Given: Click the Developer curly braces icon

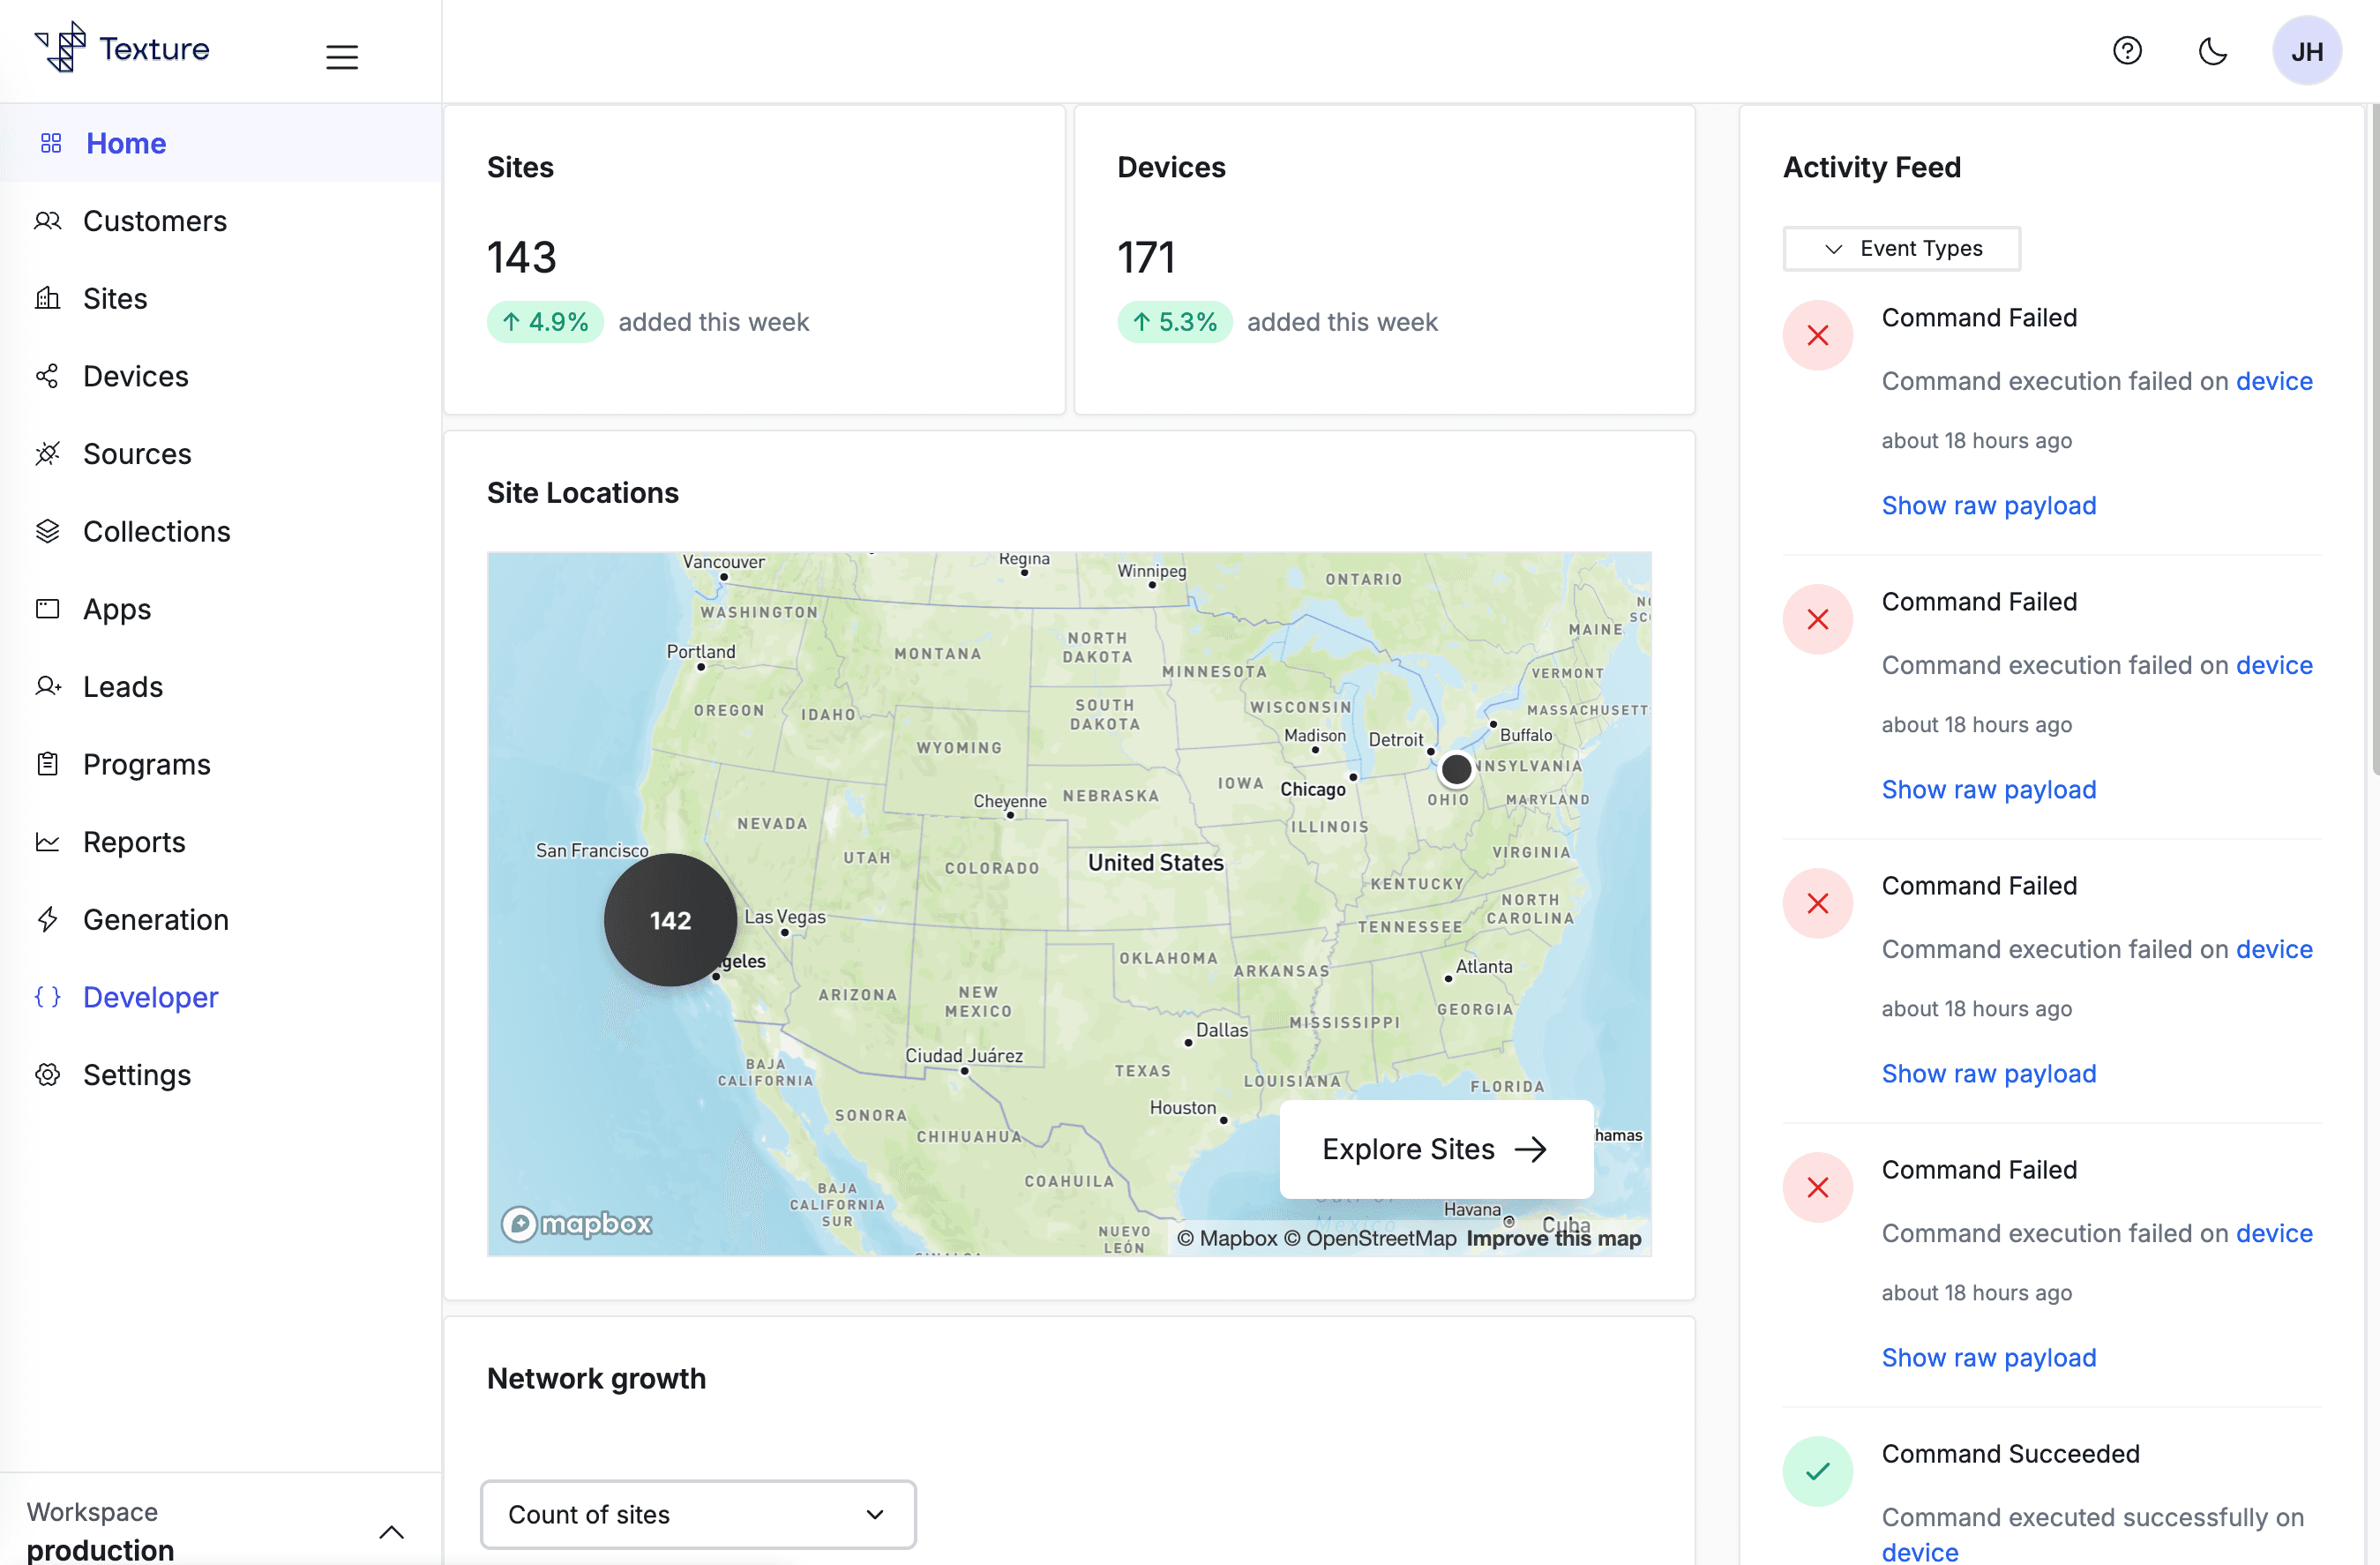Looking at the screenshot, I should click(48, 997).
